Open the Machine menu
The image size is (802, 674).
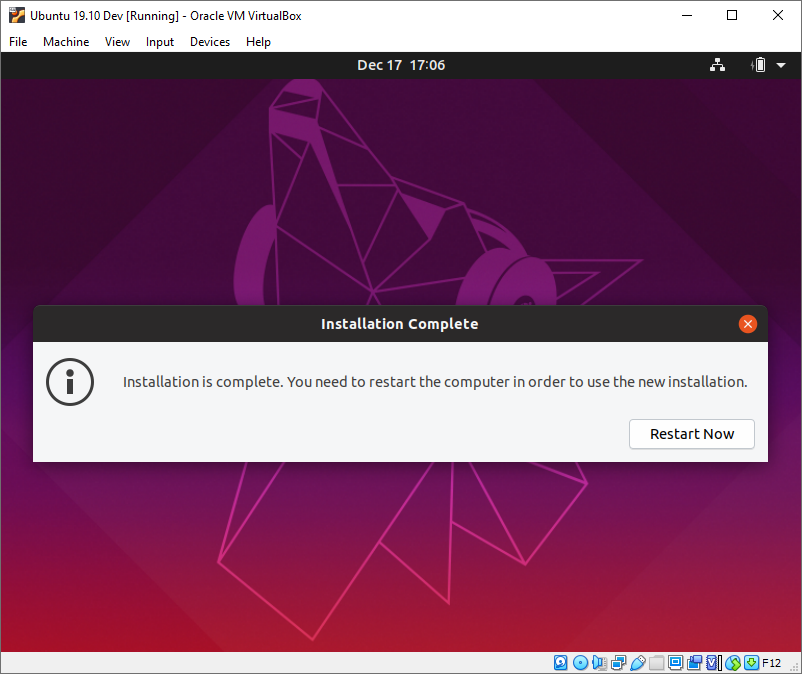(66, 42)
